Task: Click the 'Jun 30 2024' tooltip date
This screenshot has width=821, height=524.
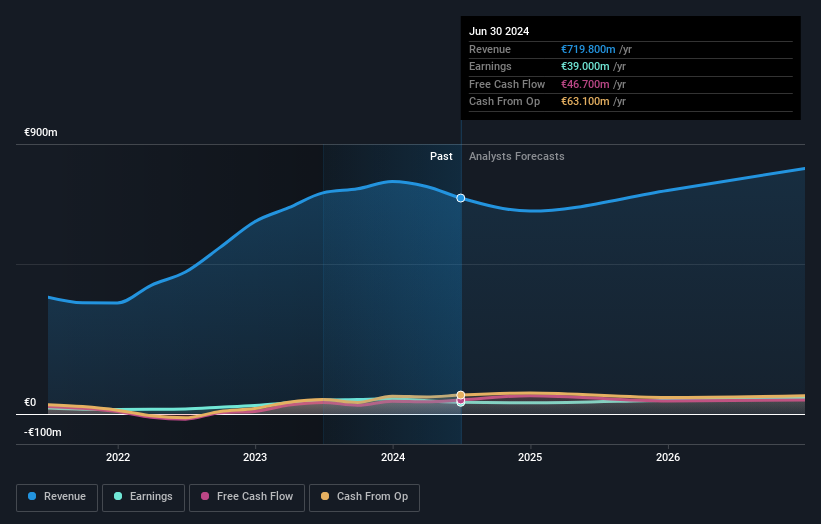Action: 498,31
